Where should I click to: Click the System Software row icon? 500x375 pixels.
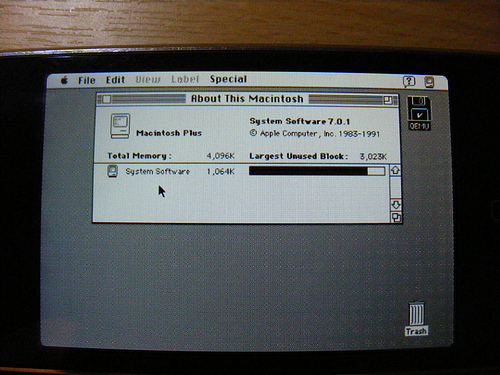coord(113,171)
